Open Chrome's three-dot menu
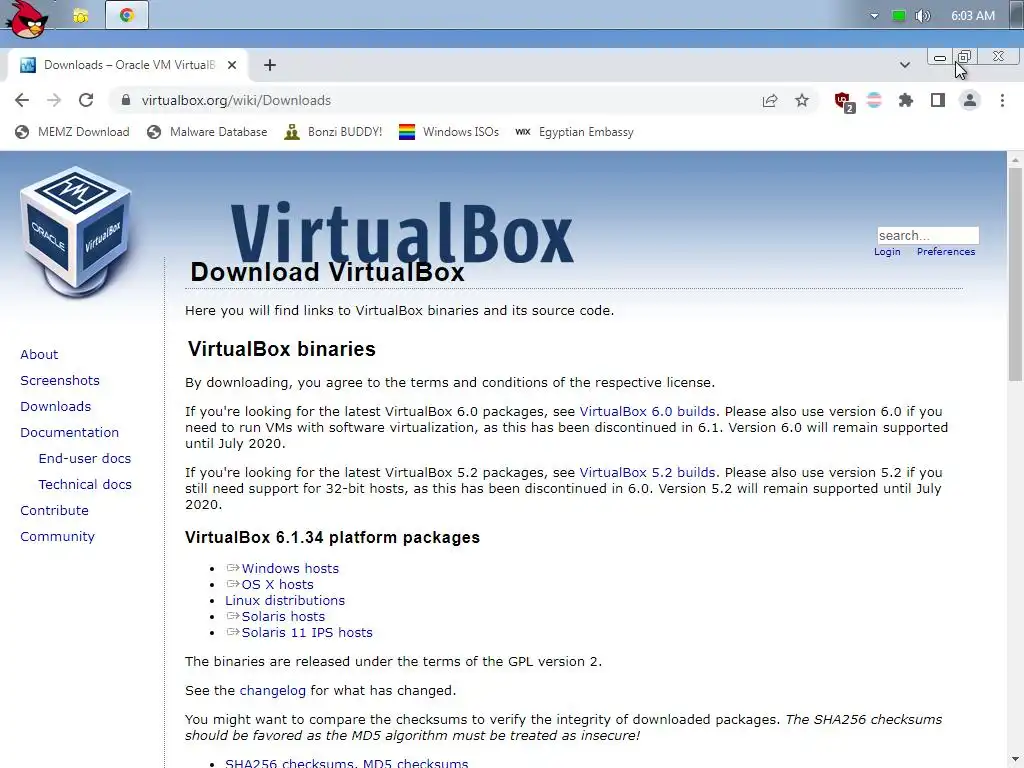1024x768 pixels. 1002,100
